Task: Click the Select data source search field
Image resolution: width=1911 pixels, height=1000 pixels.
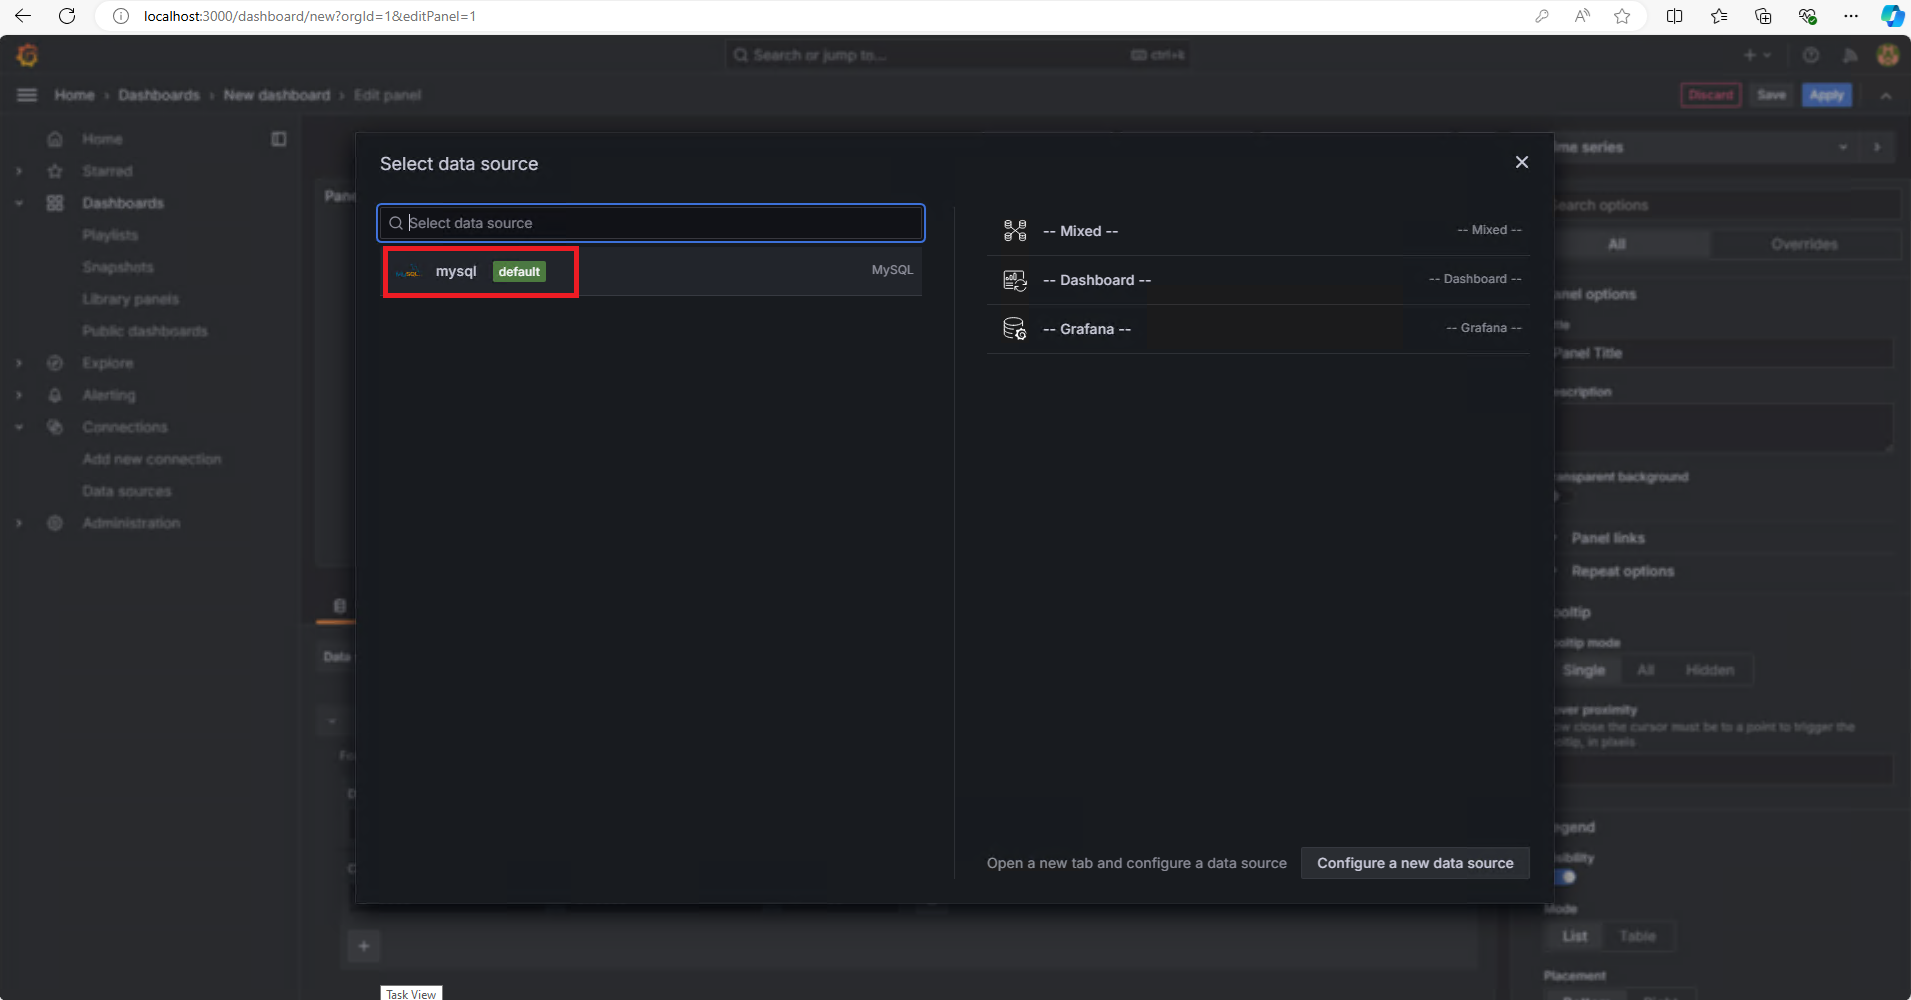Action: (651, 223)
